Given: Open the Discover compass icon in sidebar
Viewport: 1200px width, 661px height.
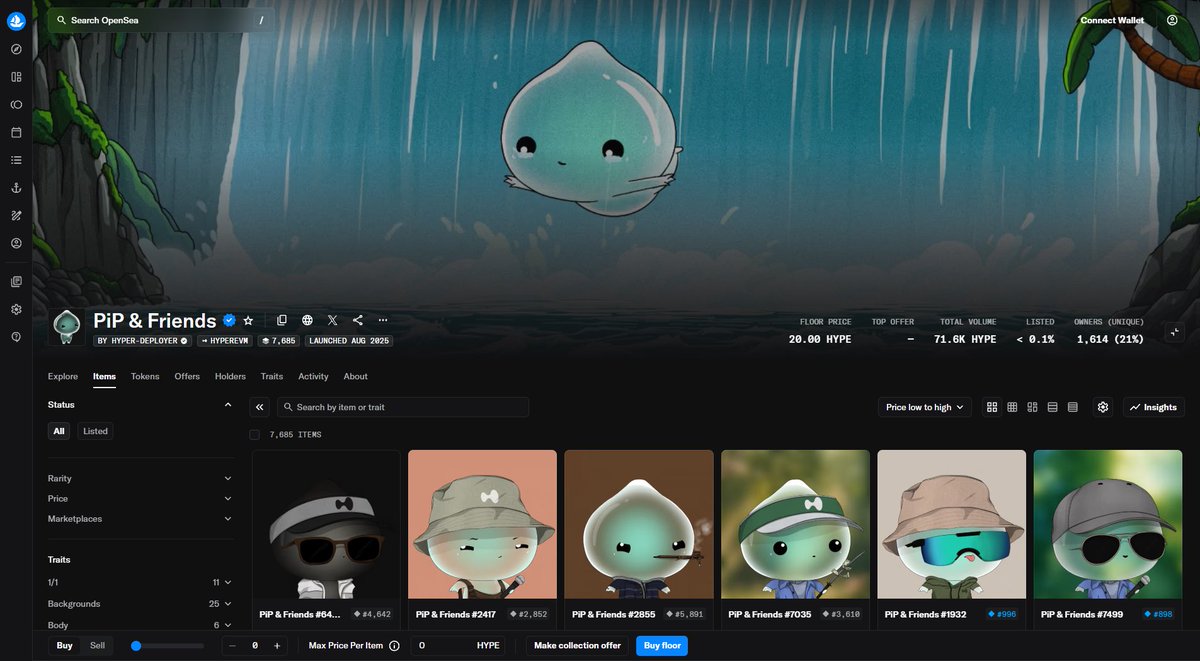Looking at the screenshot, I should point(16,49).
